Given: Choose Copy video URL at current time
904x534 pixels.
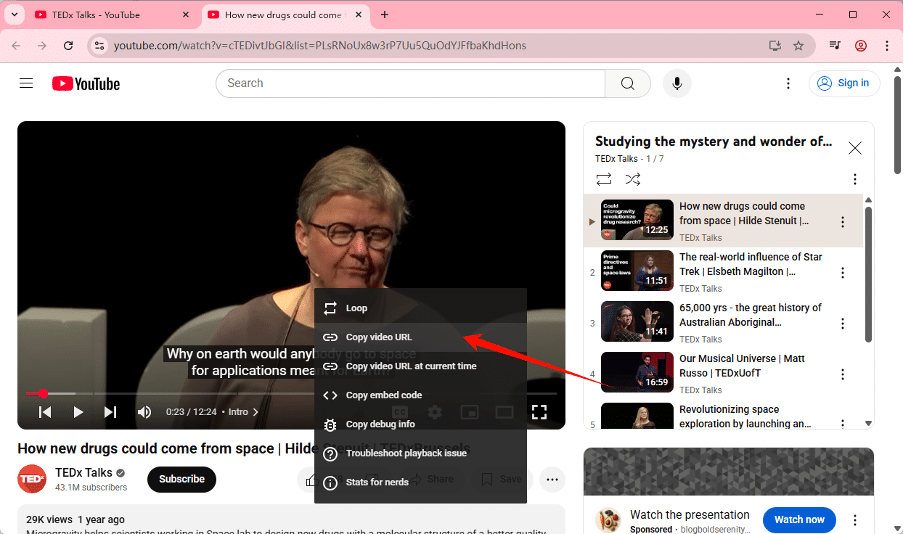Looking at the screenshot, I should click(x=420, y=366).
